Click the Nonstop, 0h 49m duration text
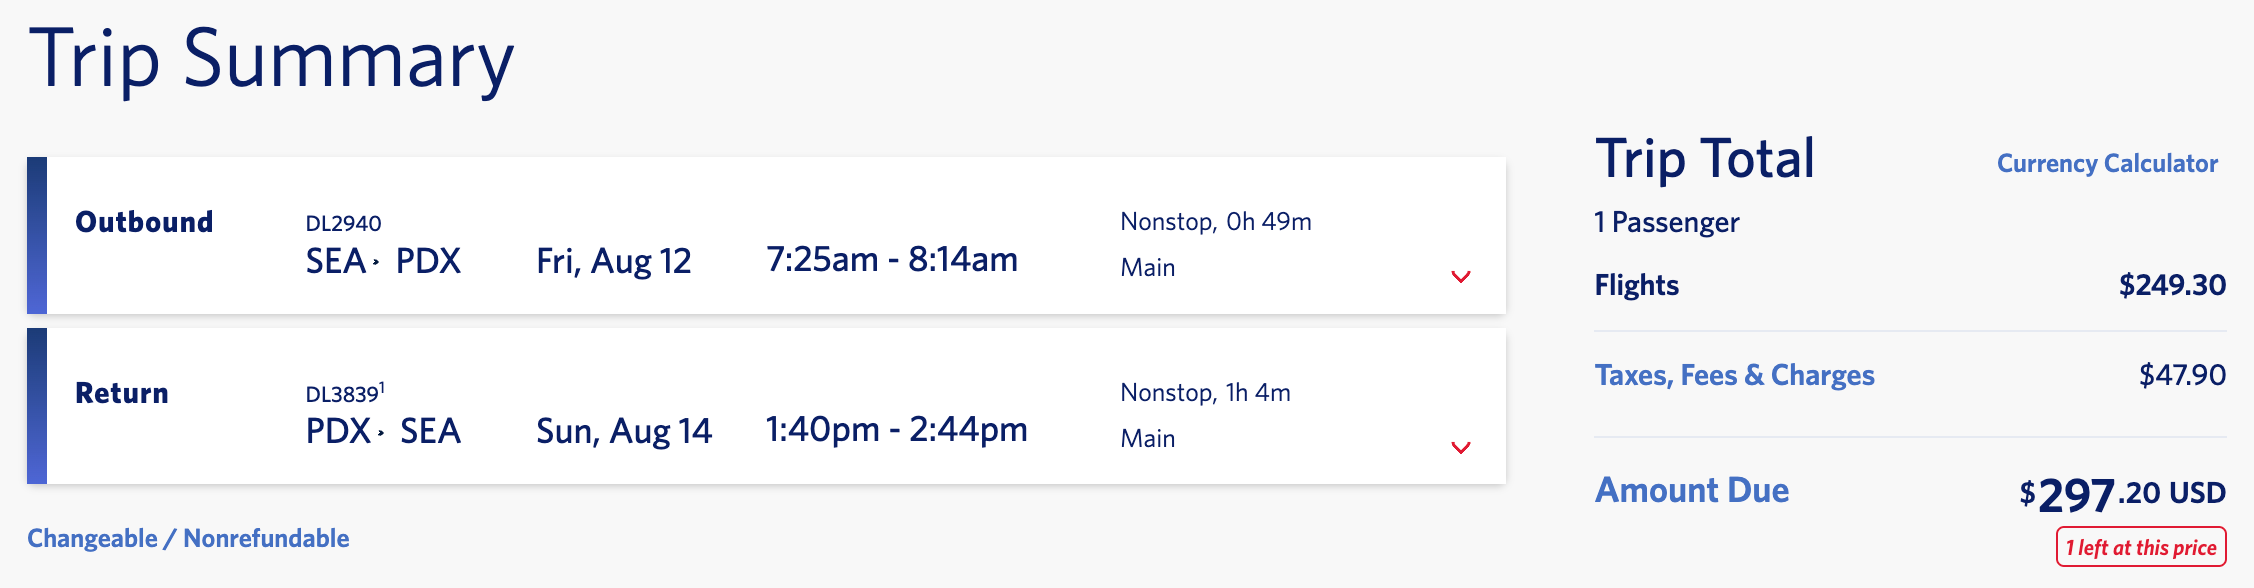Screen dimensions: 2254x588 pyautogui.click(x=1215, y=221)
